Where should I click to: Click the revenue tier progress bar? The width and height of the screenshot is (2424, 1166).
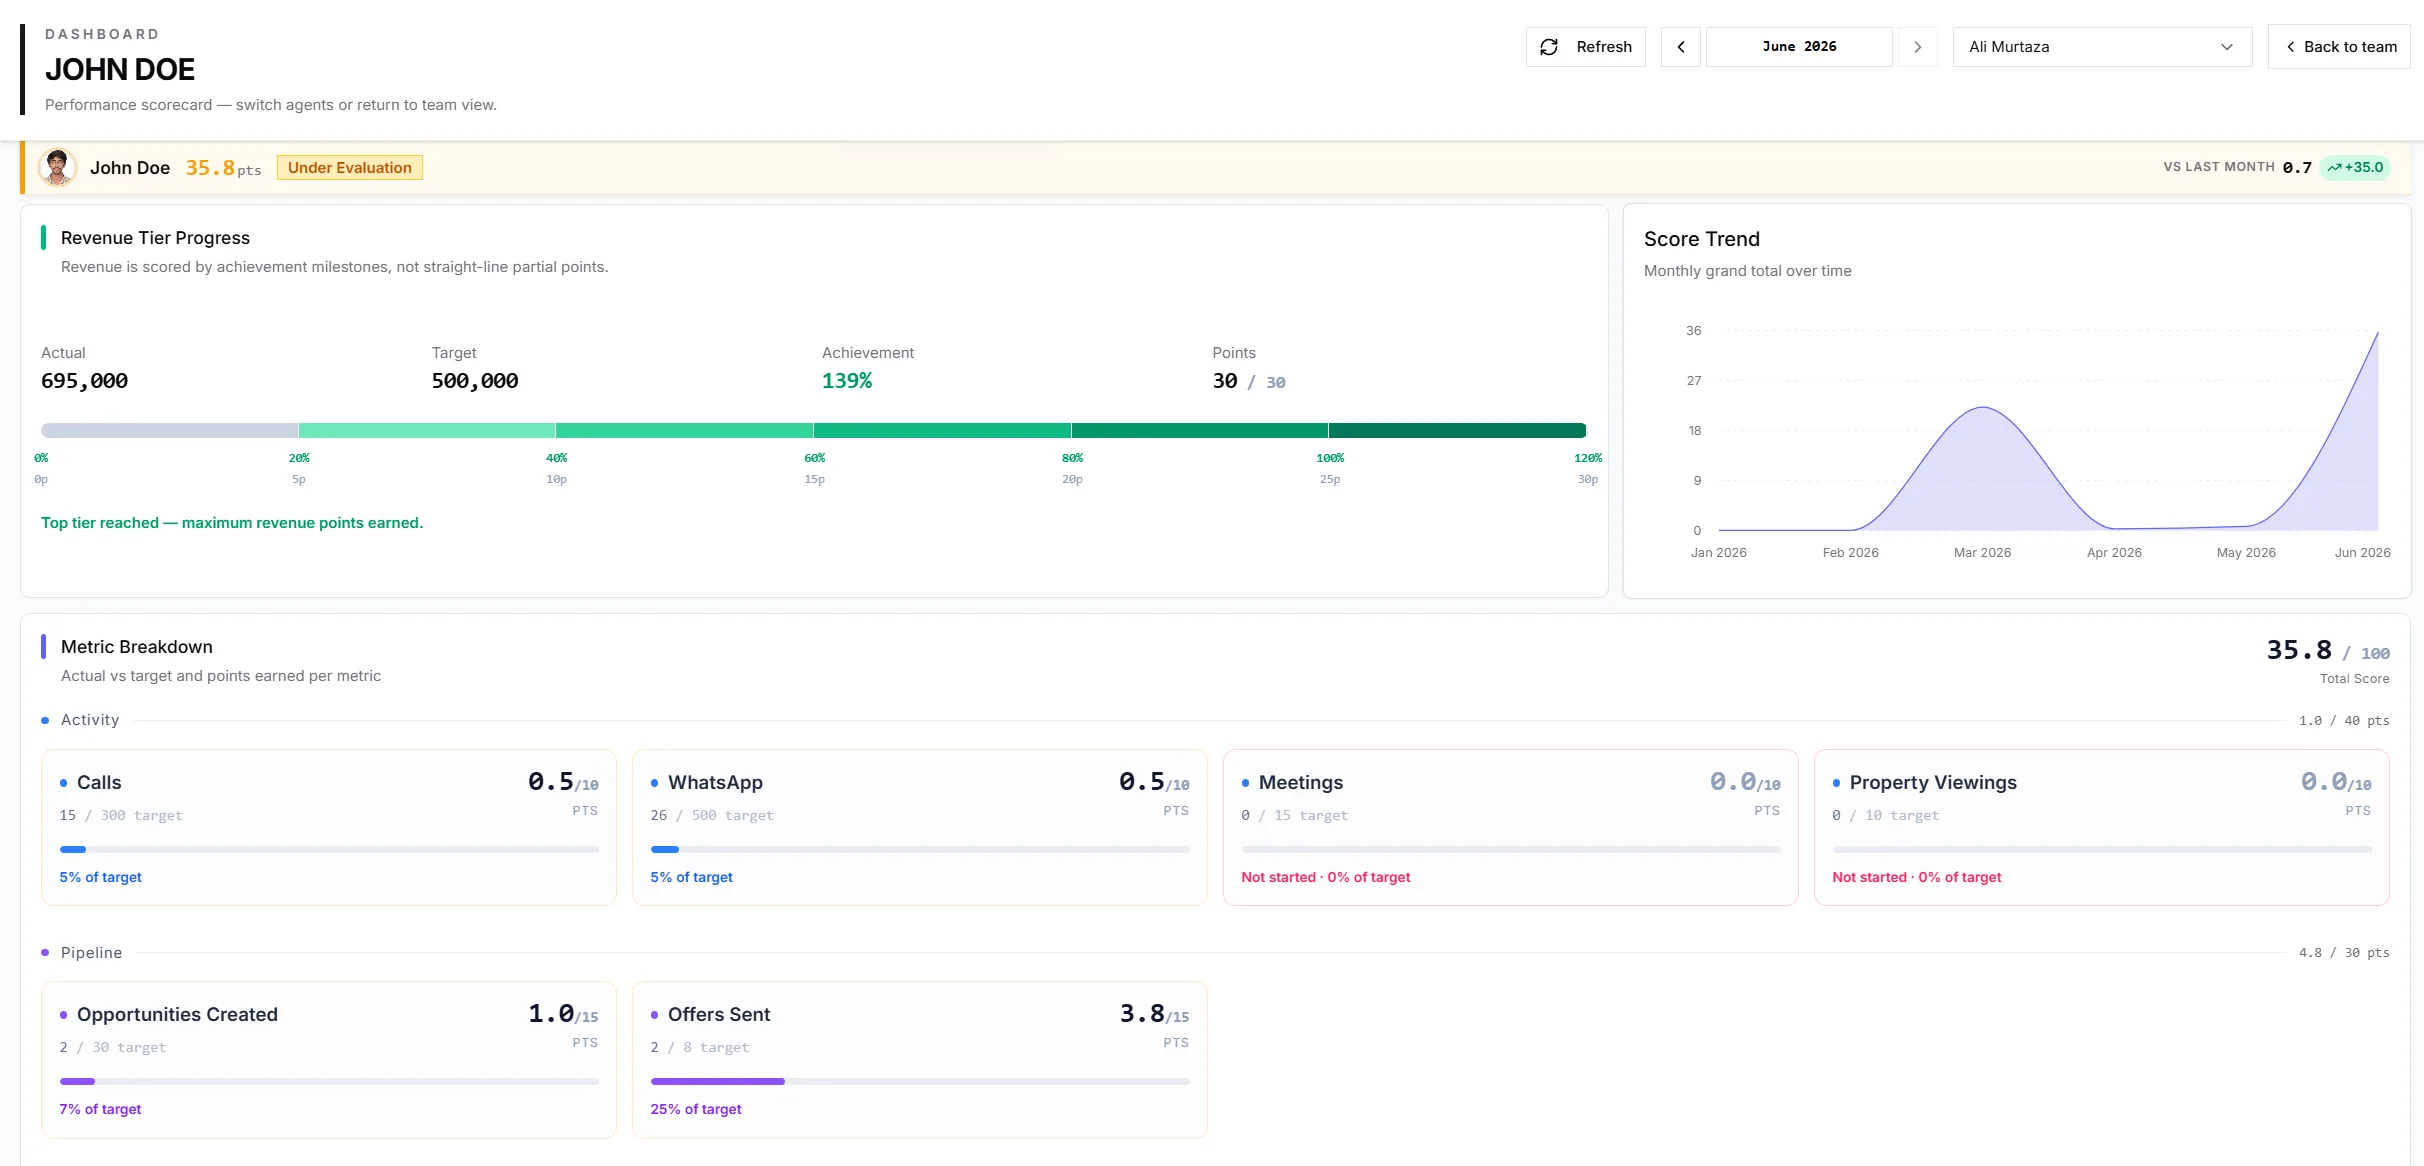[813, 430]
